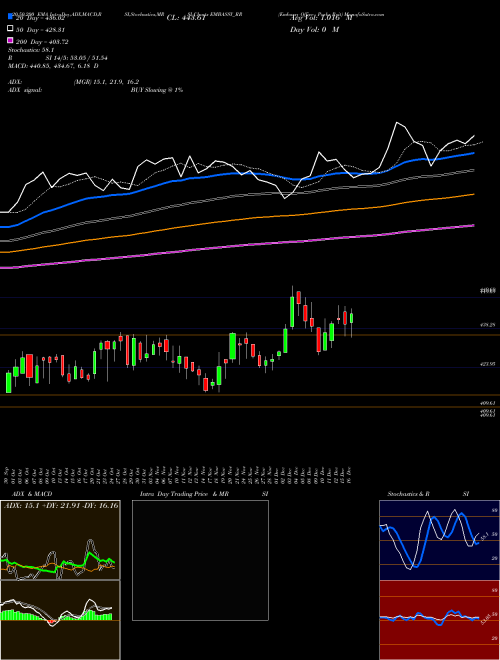Screen dimensions: 500x660
Task: Click the 'CL: 443.61' closing price text
Action: (x=186, y=18)
